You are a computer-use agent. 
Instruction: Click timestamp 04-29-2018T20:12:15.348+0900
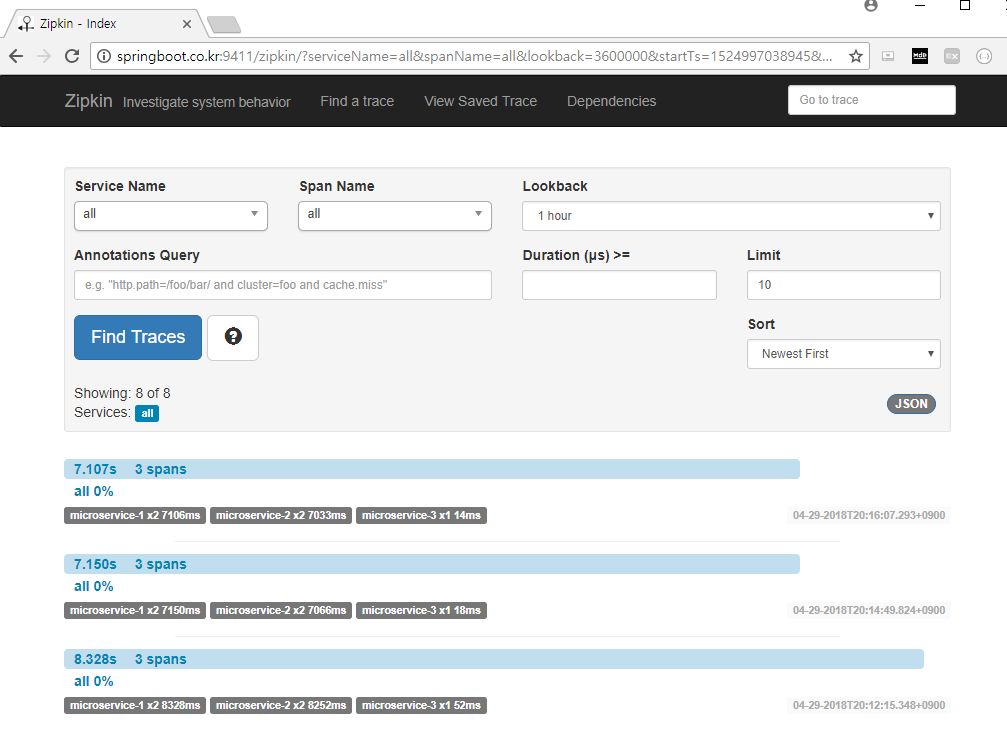click(x=869, y=705)
